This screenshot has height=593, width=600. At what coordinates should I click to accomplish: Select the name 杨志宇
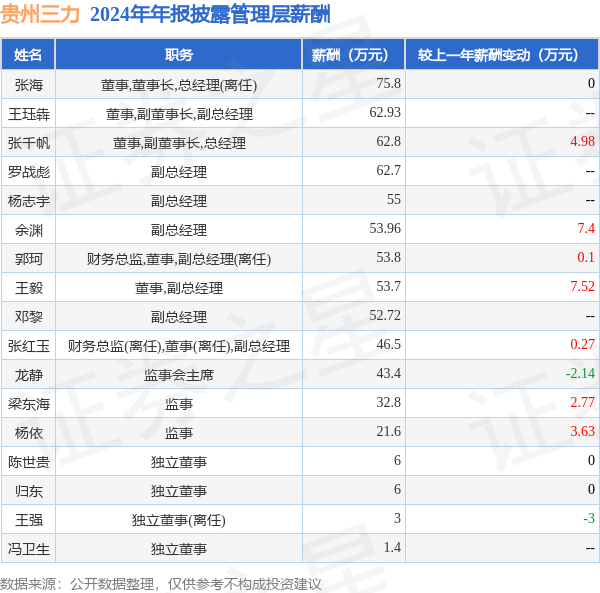coord(29,201)
